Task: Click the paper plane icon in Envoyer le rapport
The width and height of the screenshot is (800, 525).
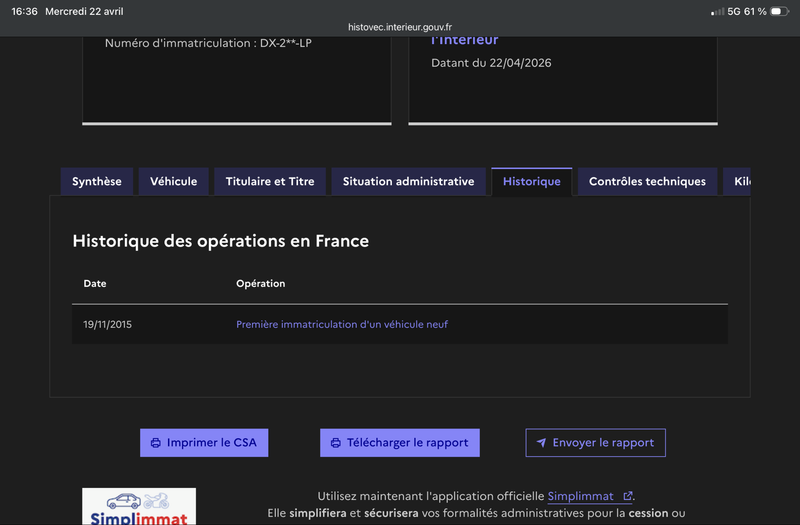Action: [x=541, y=442]
